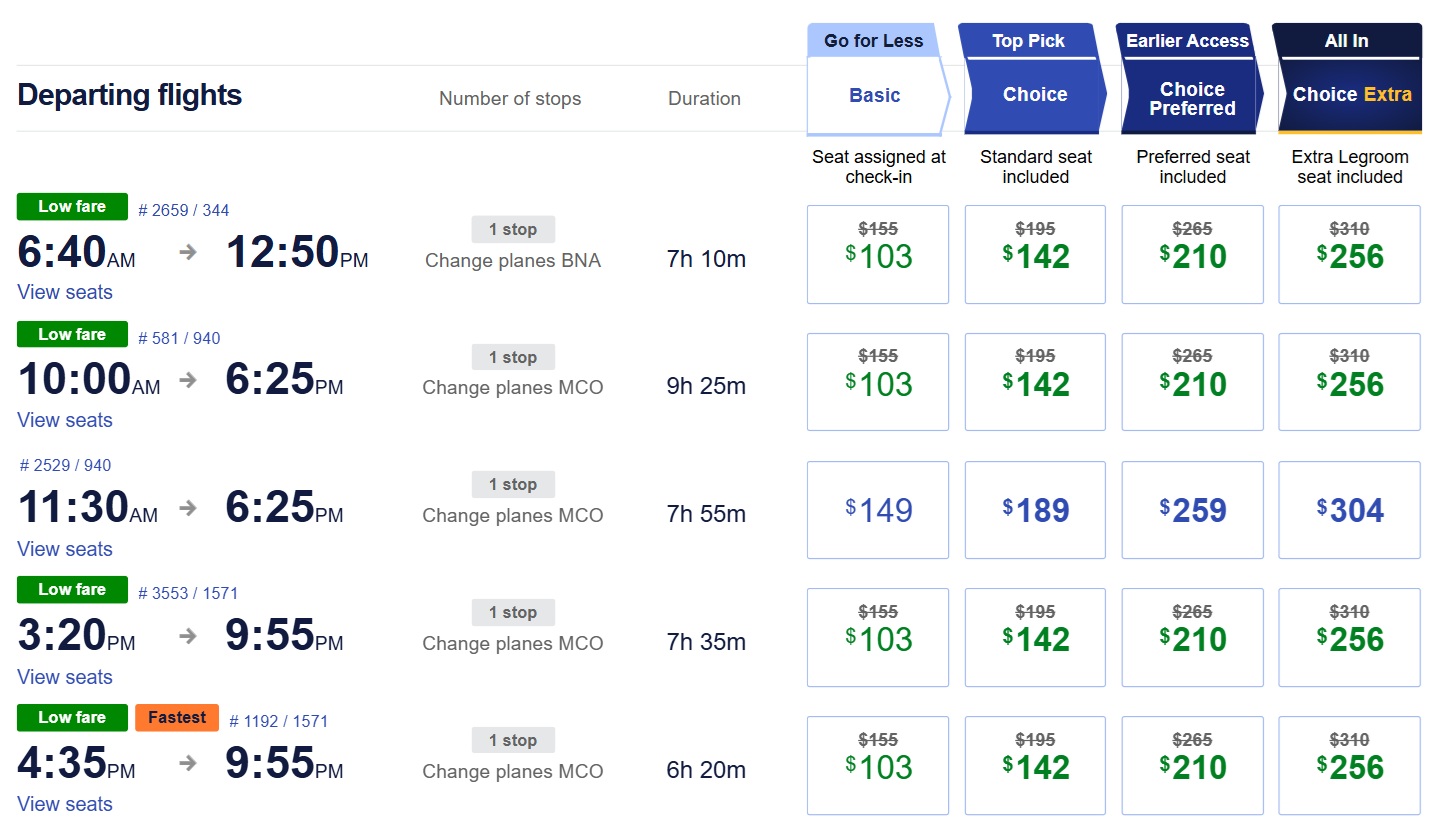Select the Go for Less Basic fare header
The image size is (1432, 829).
[874, 94]
